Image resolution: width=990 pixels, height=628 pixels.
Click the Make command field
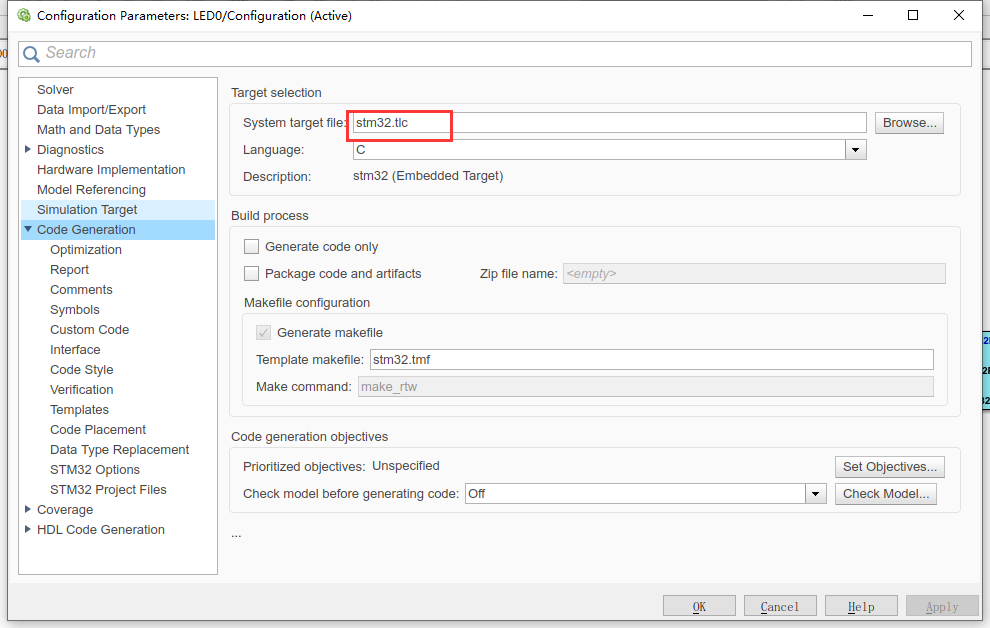[646, 387]
